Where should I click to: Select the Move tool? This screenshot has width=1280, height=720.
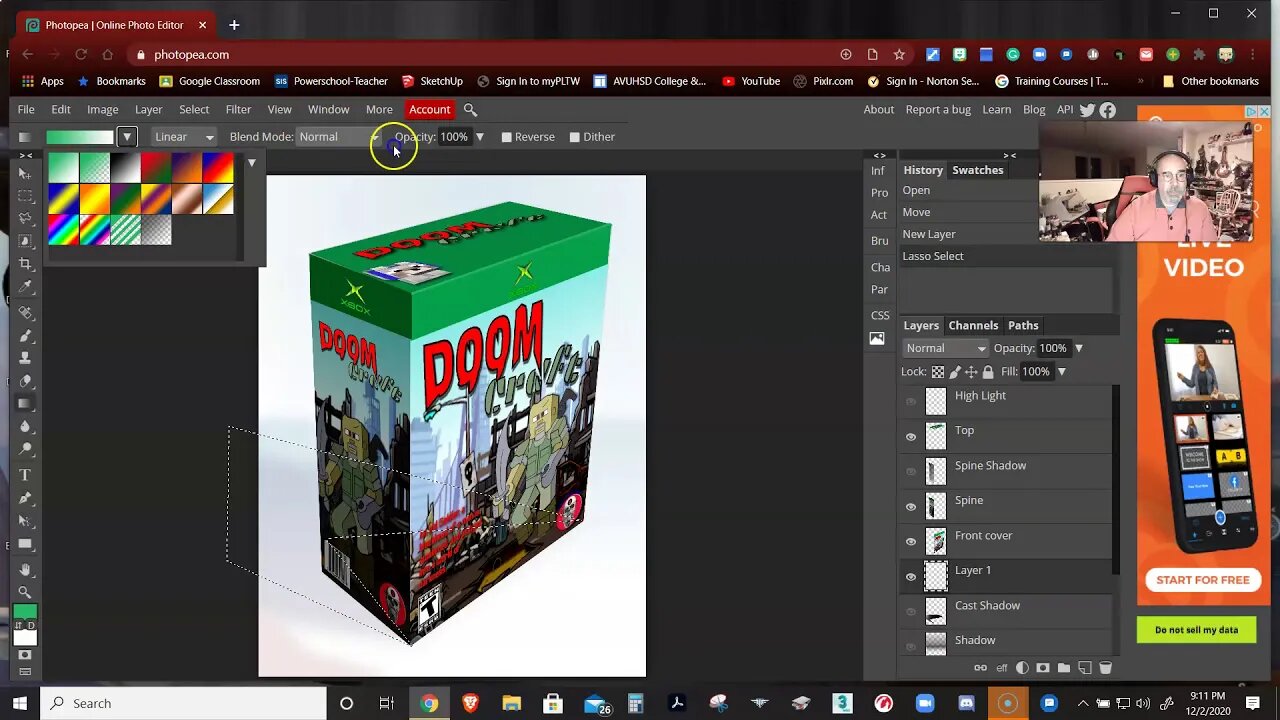[26, 174]
